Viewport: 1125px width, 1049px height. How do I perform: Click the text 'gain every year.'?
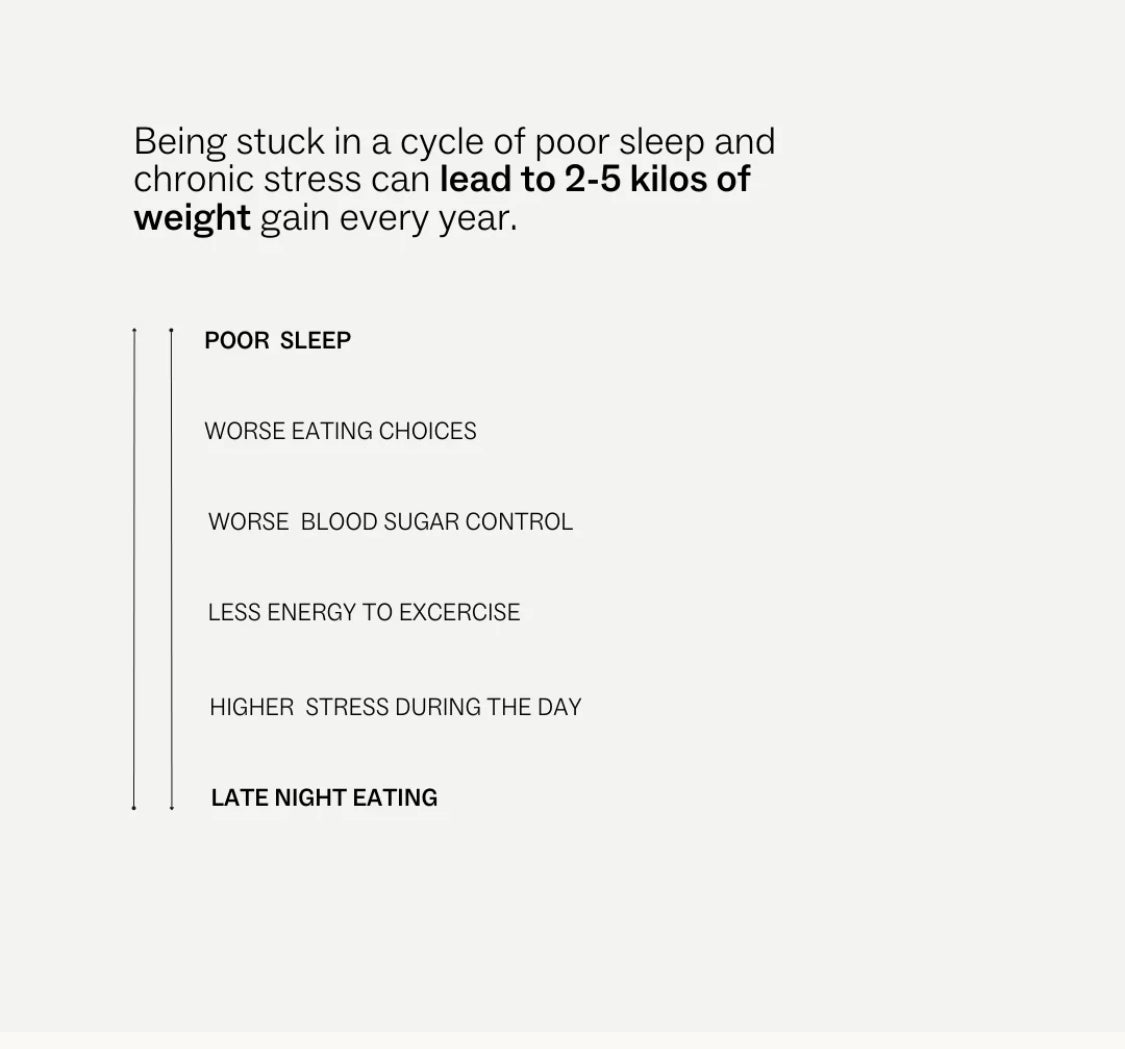[389, 218]
